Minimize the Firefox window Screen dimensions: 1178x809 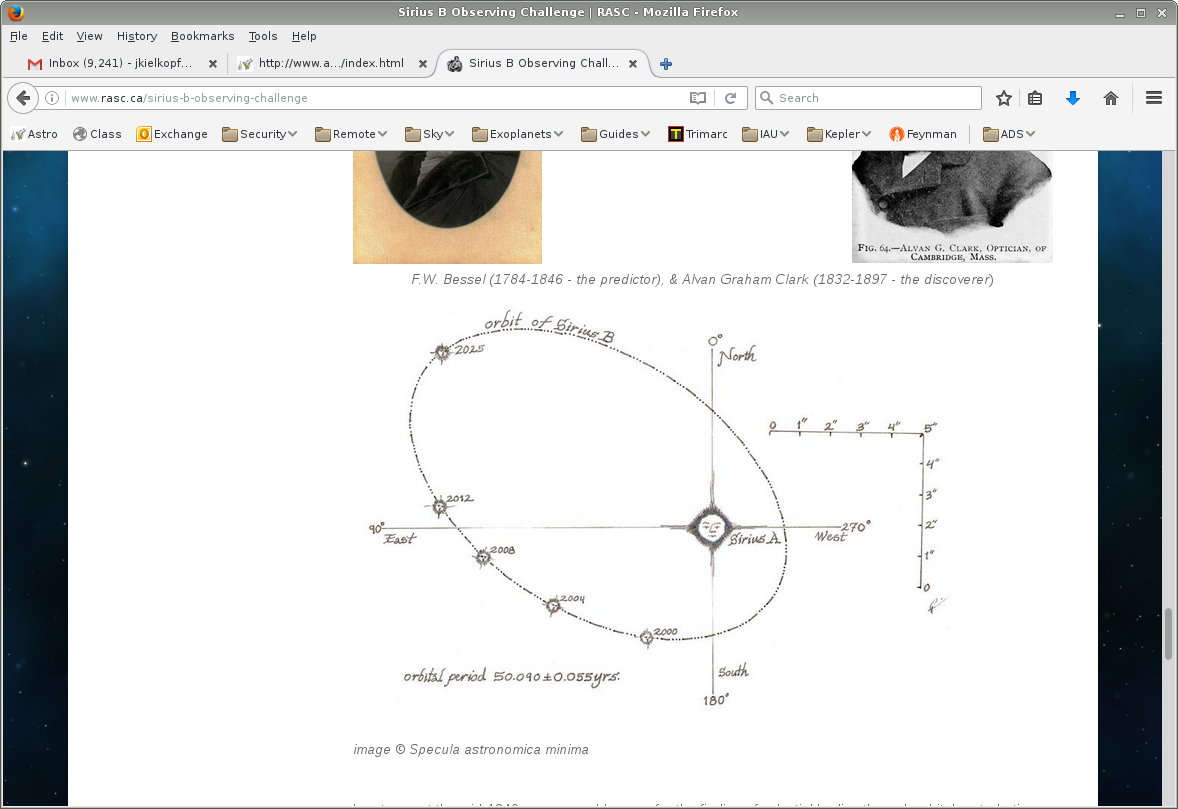[1120, 13]
